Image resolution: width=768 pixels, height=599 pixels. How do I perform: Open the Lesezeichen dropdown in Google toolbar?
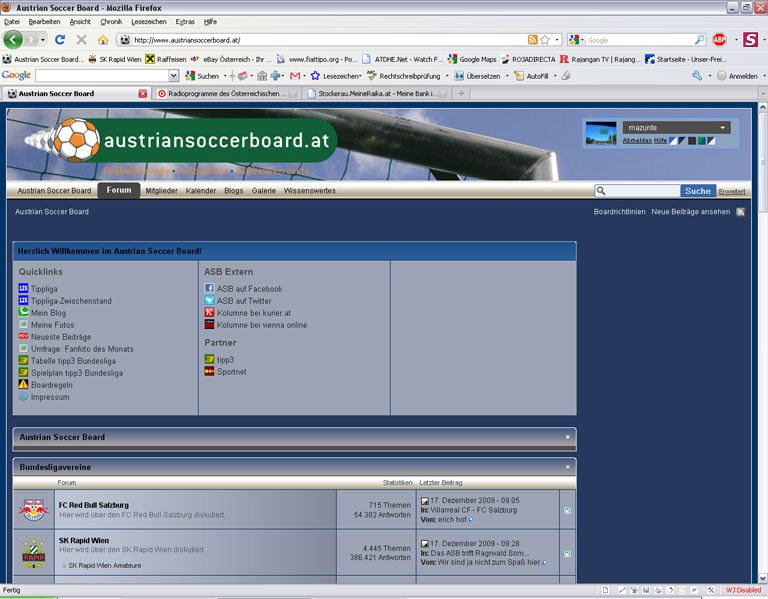341,76
